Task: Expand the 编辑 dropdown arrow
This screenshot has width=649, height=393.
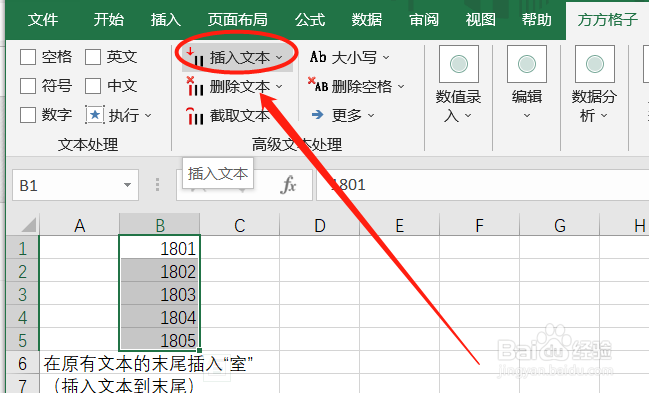Action: (x=527, y=116)
